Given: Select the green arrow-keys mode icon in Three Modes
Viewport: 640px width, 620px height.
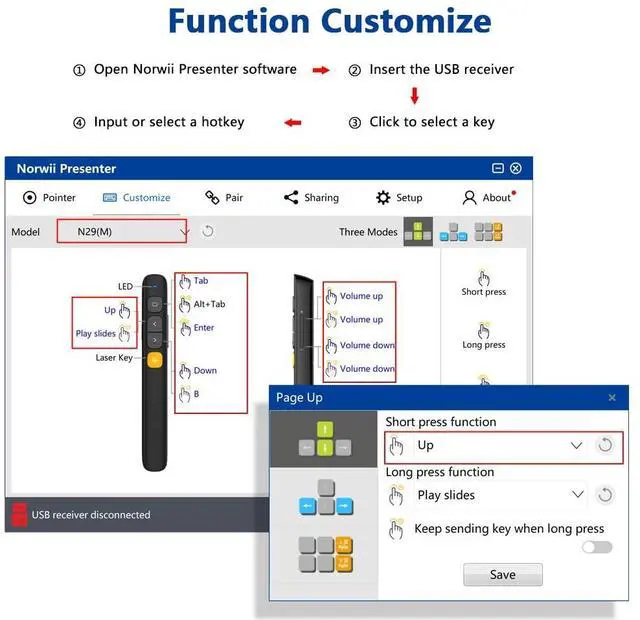Looking at the screenshot, I should [418, 231].
